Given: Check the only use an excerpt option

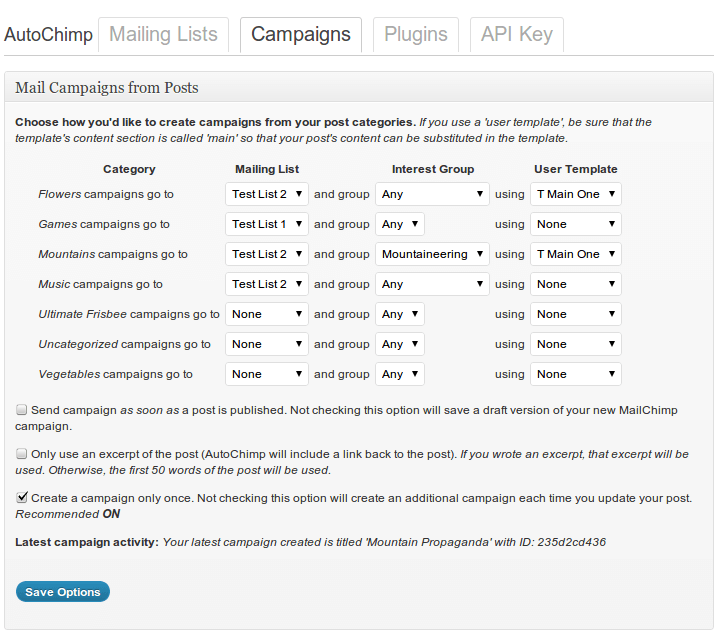Looking at the screenshot, I should [22, 454].
